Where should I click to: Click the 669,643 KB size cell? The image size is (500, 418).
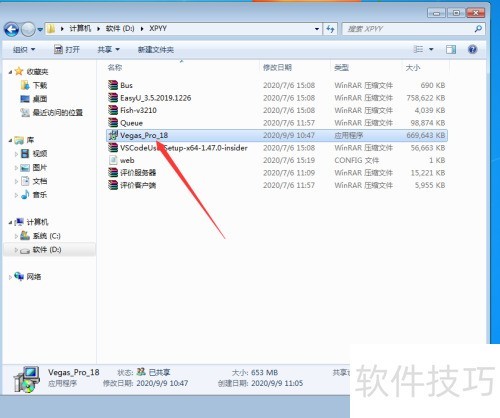click(x=426, y=135)
